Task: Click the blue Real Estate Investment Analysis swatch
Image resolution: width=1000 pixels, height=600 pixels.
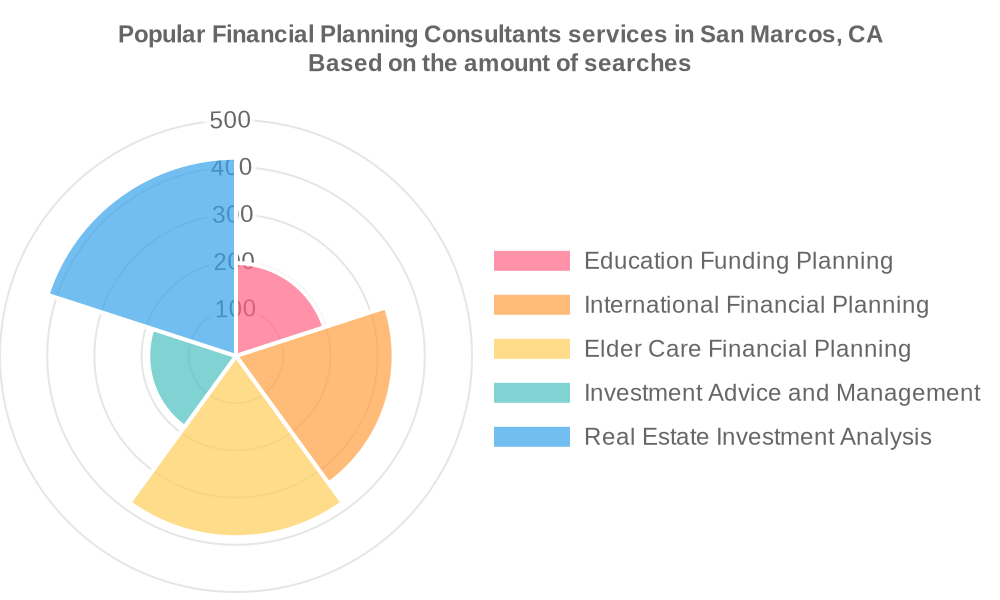Action: tap(531, 437)
